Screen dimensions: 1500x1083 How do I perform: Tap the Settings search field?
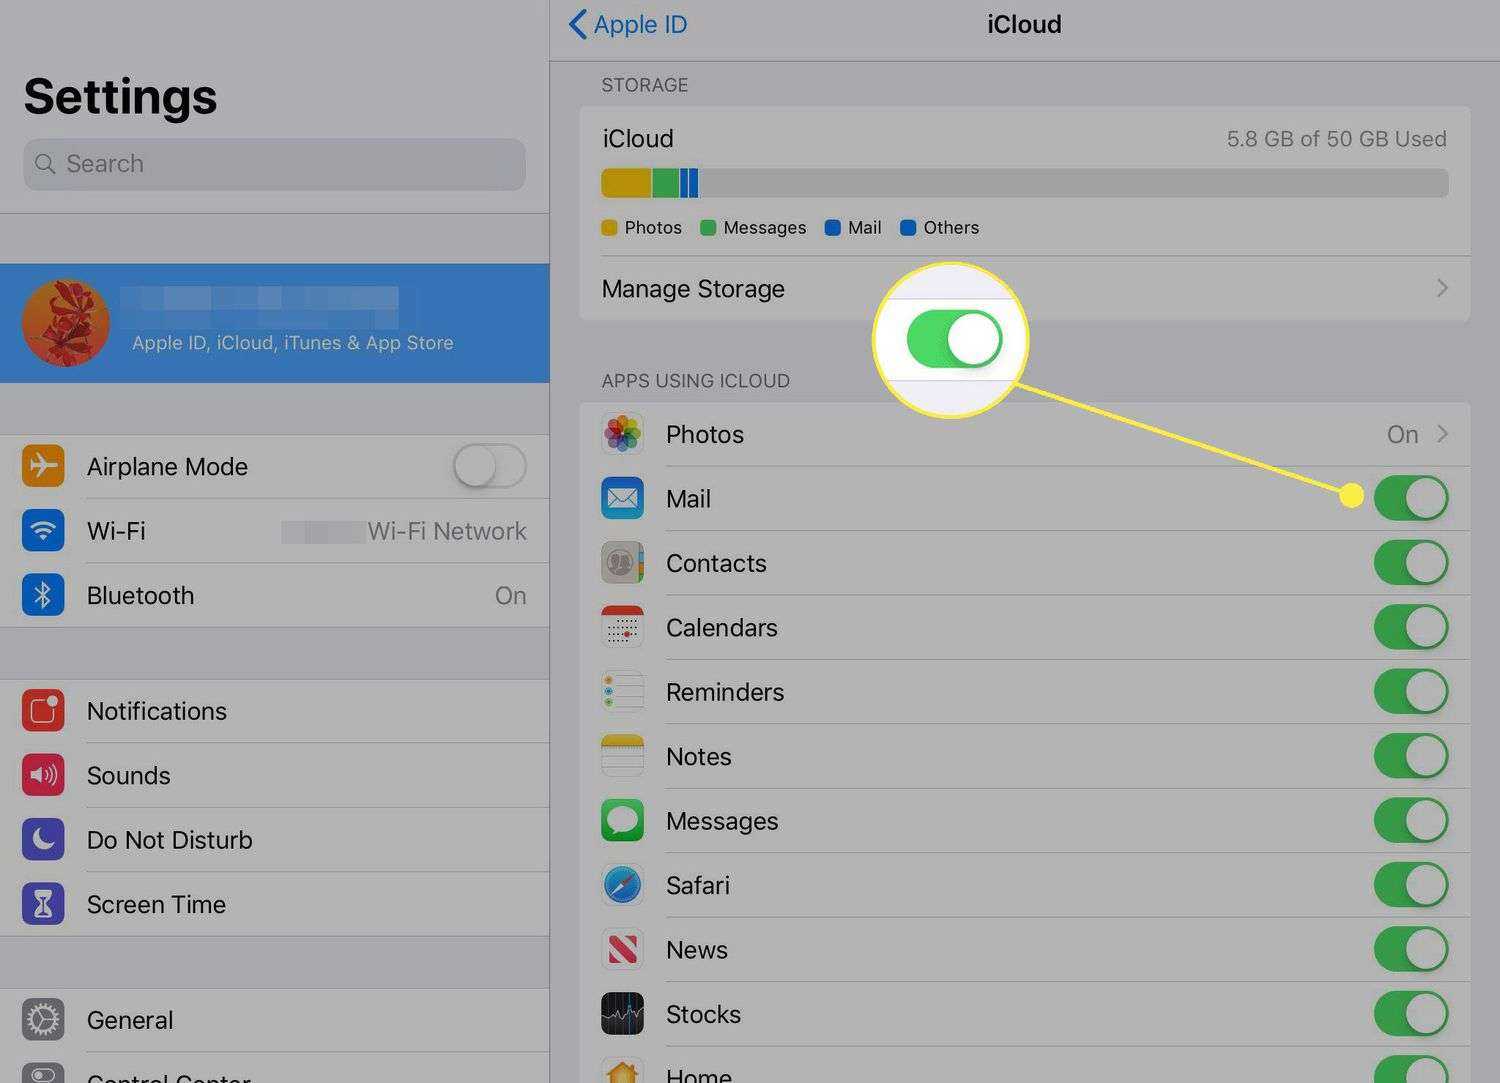[x=274, y=164]
